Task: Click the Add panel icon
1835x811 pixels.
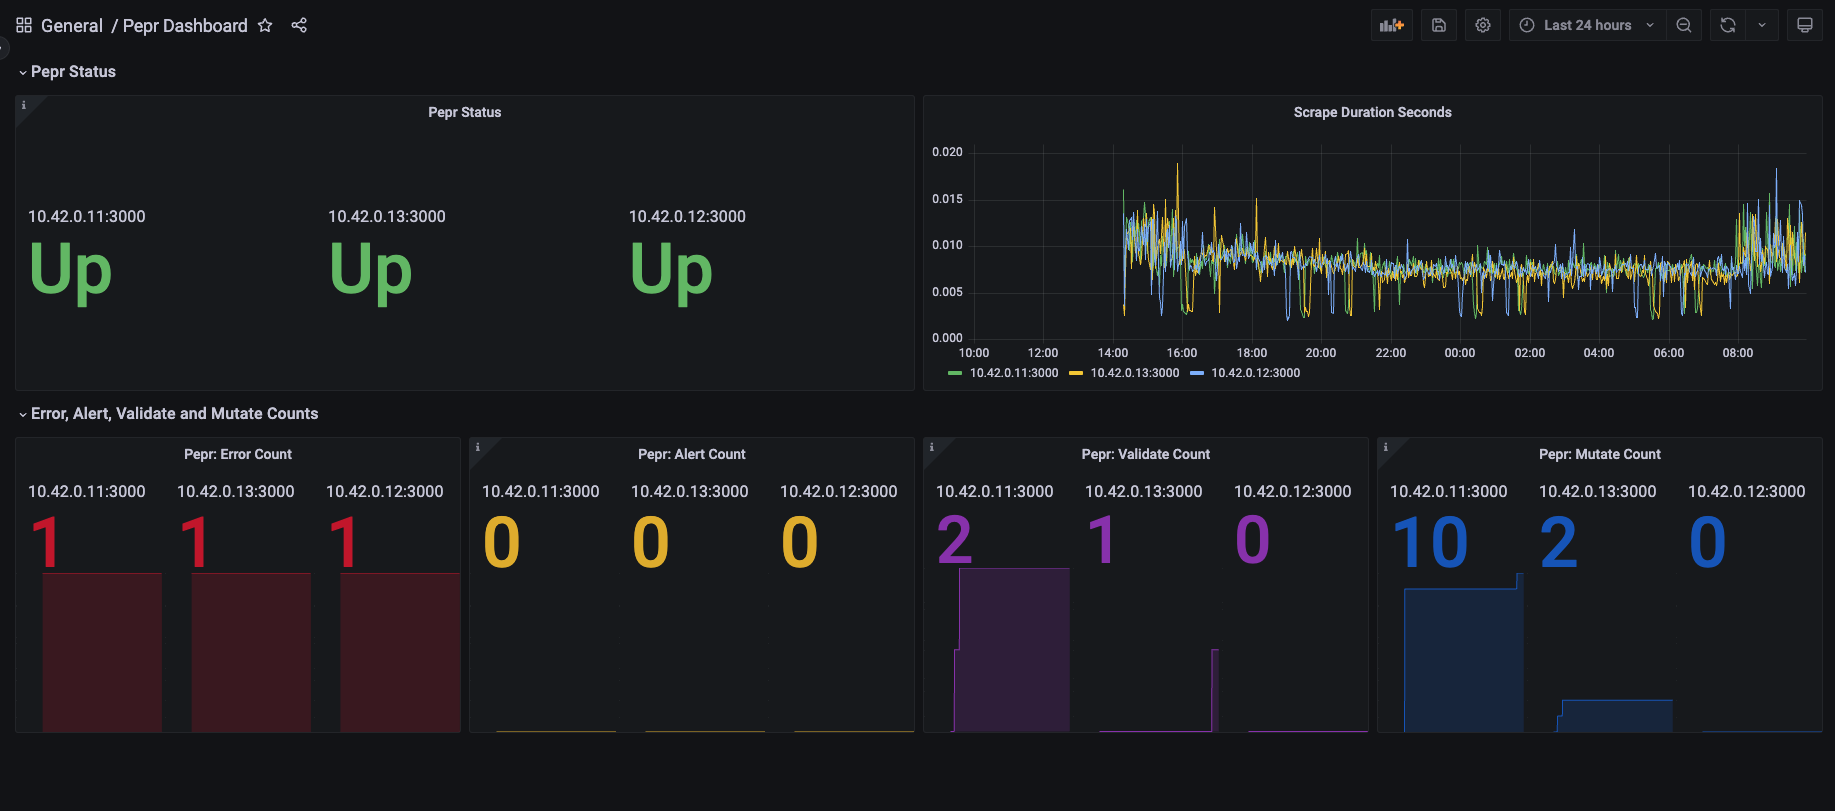Action: pyautogui.click(x=1391, y=26)
